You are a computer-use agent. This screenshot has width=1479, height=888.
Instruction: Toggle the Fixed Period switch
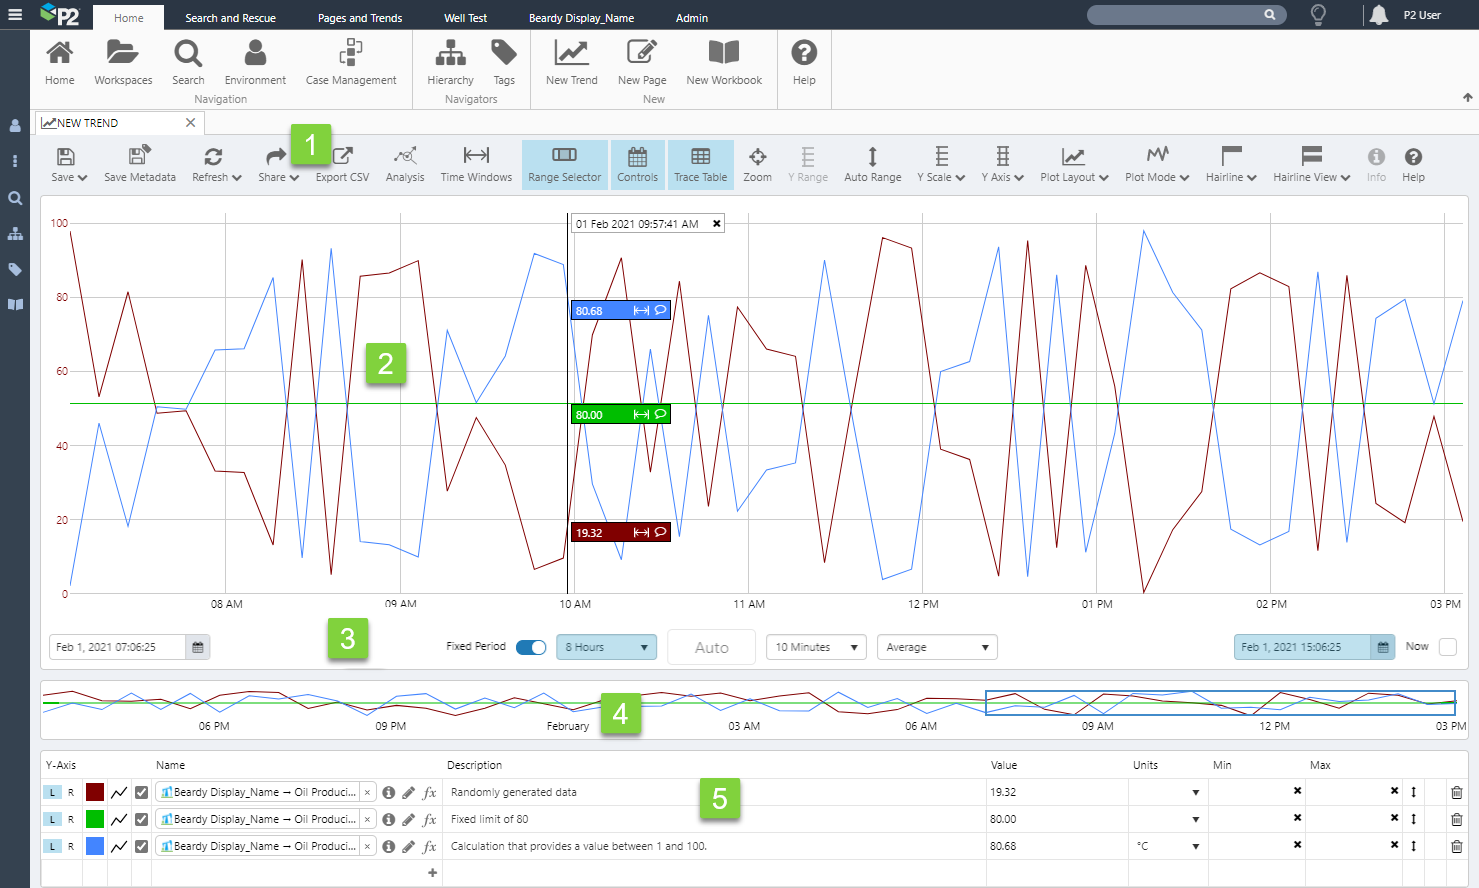click(531, 647)
